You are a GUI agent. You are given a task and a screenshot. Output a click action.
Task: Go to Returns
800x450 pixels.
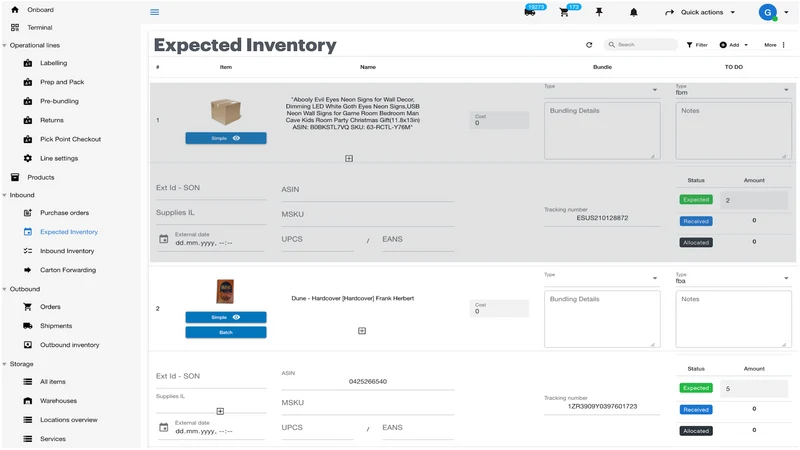52,120
